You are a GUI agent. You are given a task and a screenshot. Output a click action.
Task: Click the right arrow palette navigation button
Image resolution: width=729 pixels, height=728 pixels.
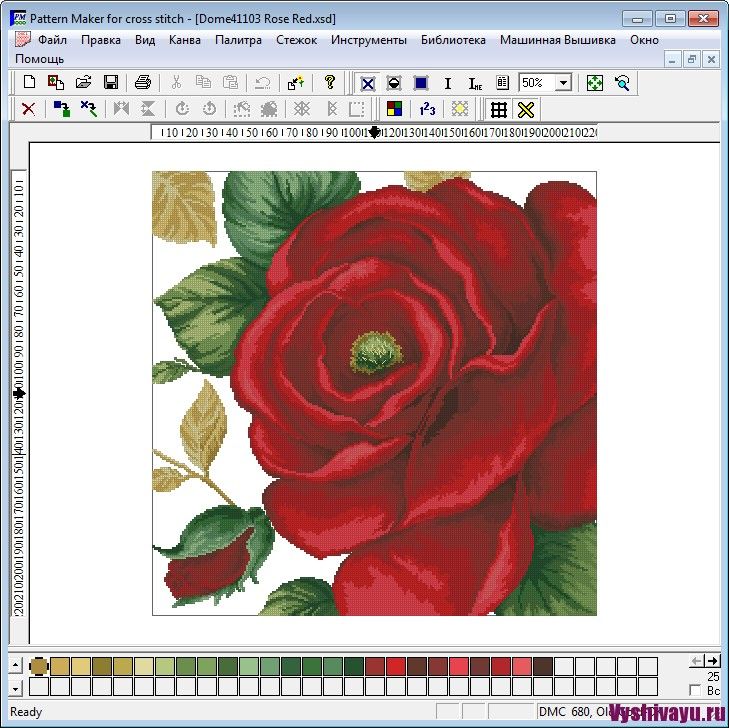click(713, 661)
